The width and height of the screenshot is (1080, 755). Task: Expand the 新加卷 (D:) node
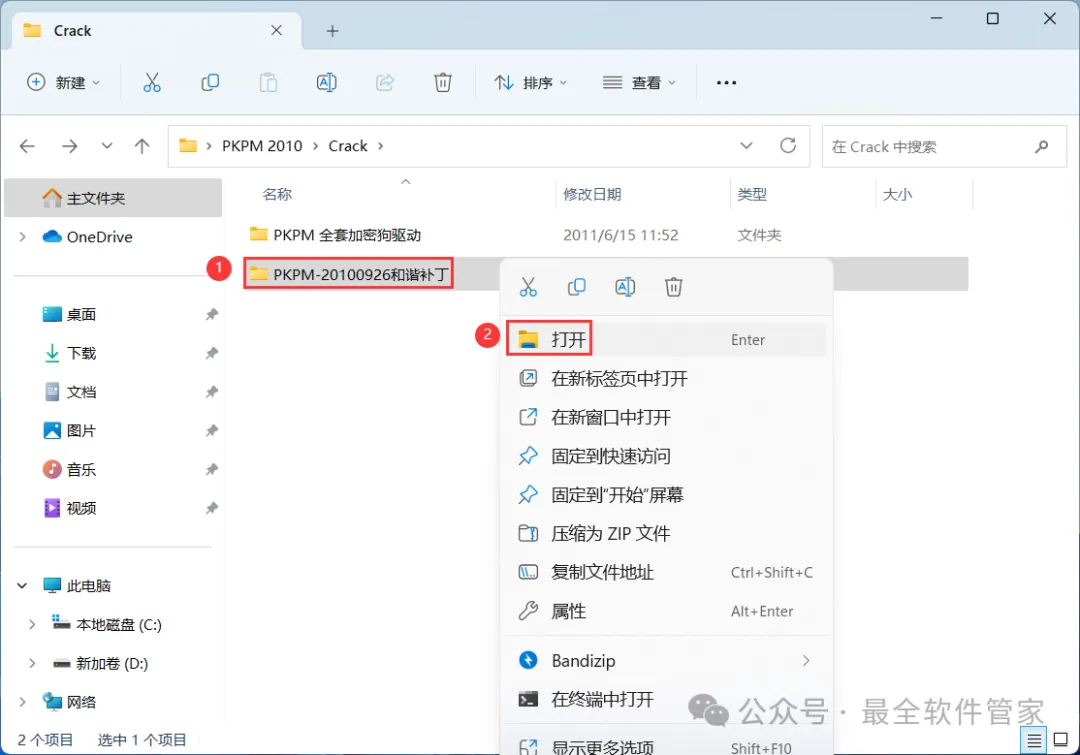[x=32, y=663]
